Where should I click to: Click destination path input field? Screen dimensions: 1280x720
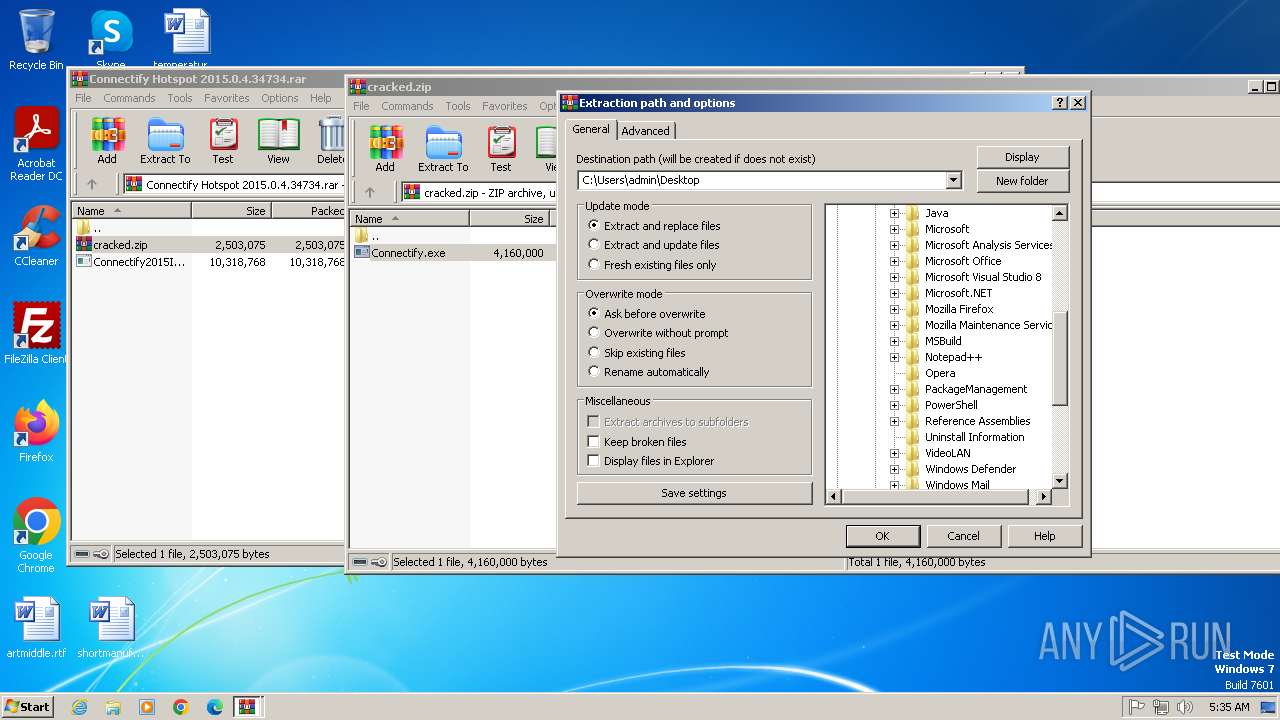tap(761, 180)
